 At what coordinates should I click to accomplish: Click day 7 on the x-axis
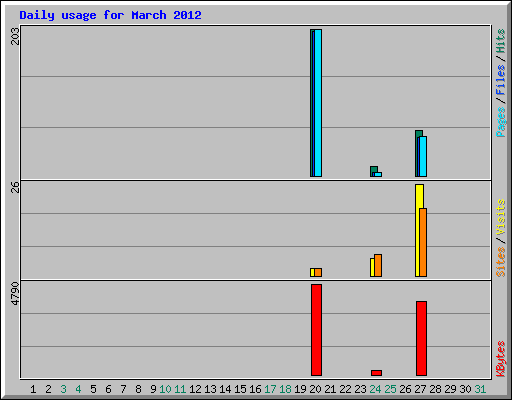click(123, 389)
